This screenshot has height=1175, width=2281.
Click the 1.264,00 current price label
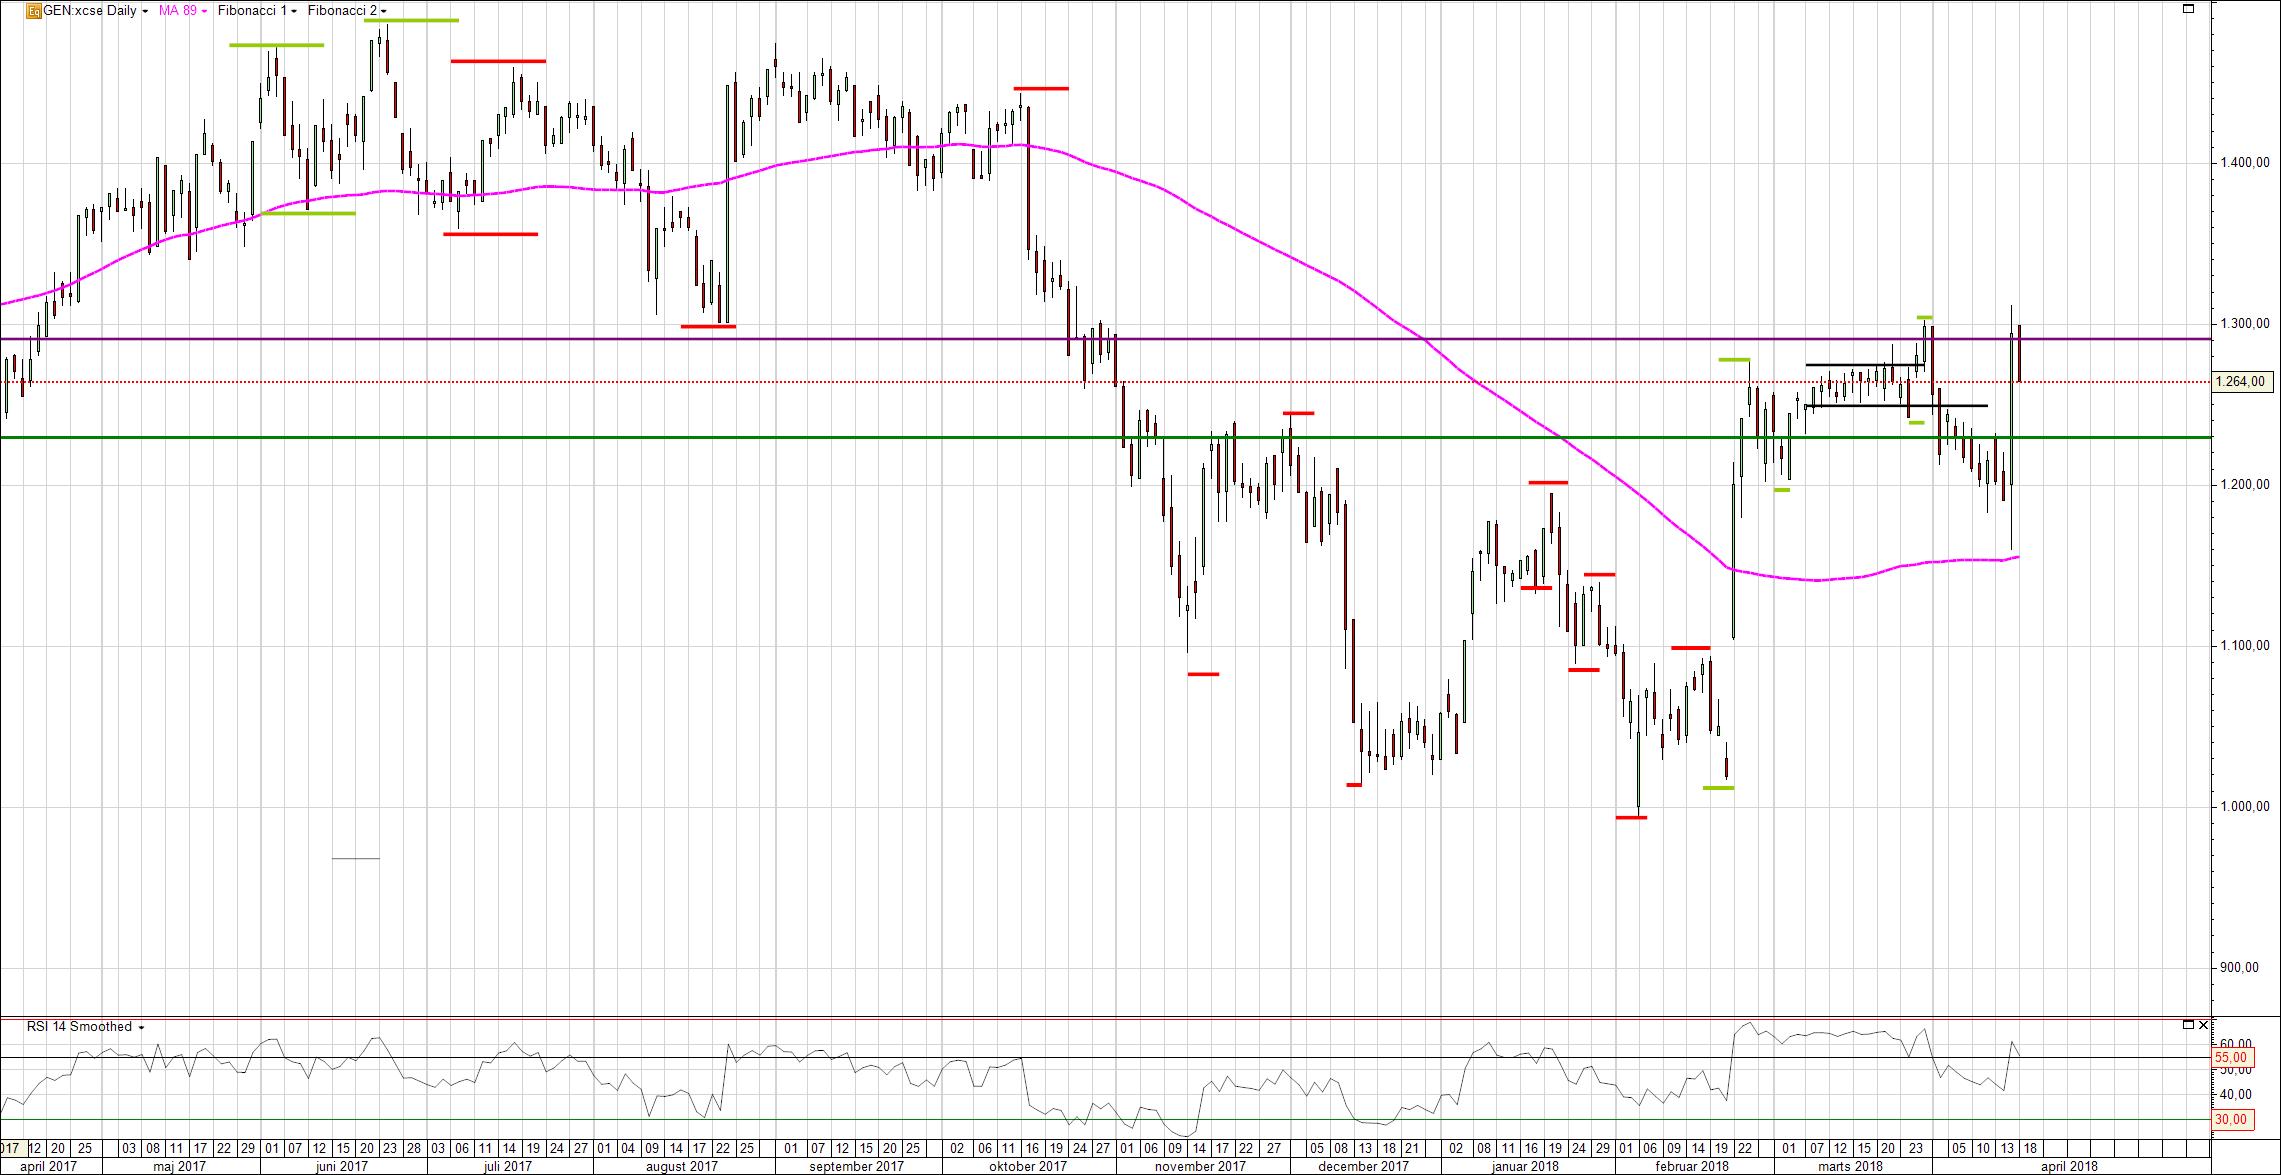[2243, 381]
